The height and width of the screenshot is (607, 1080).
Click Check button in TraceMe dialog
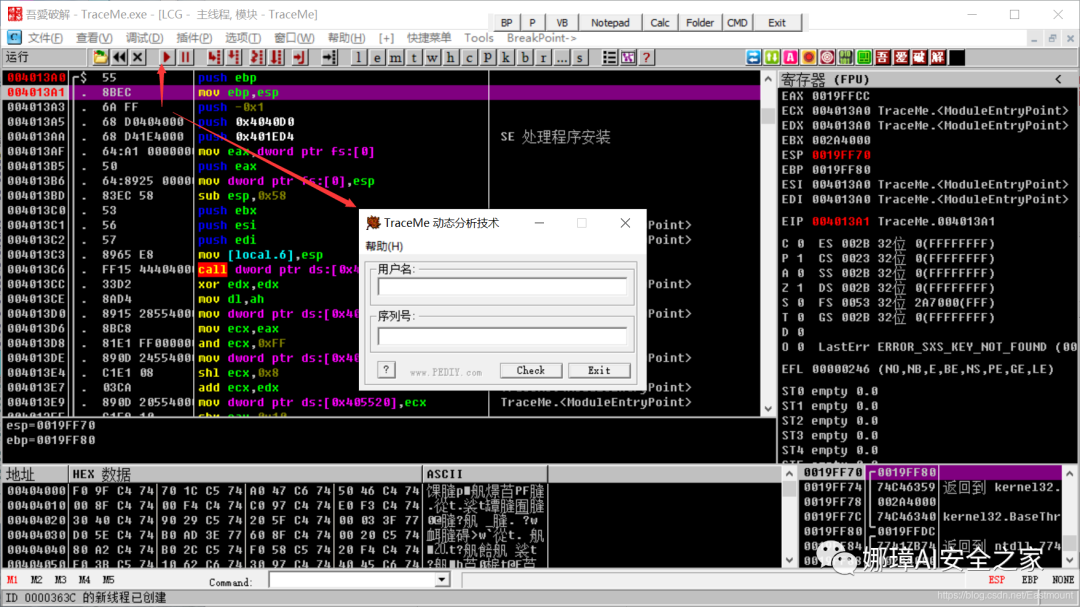[531, 371]
